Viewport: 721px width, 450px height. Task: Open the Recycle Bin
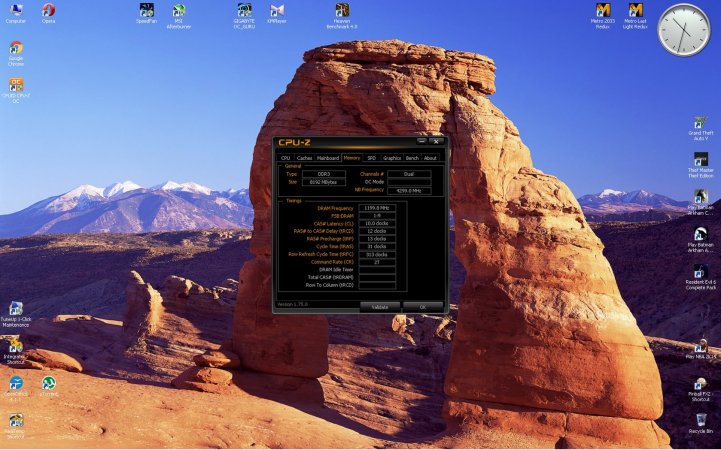point(701,423)
